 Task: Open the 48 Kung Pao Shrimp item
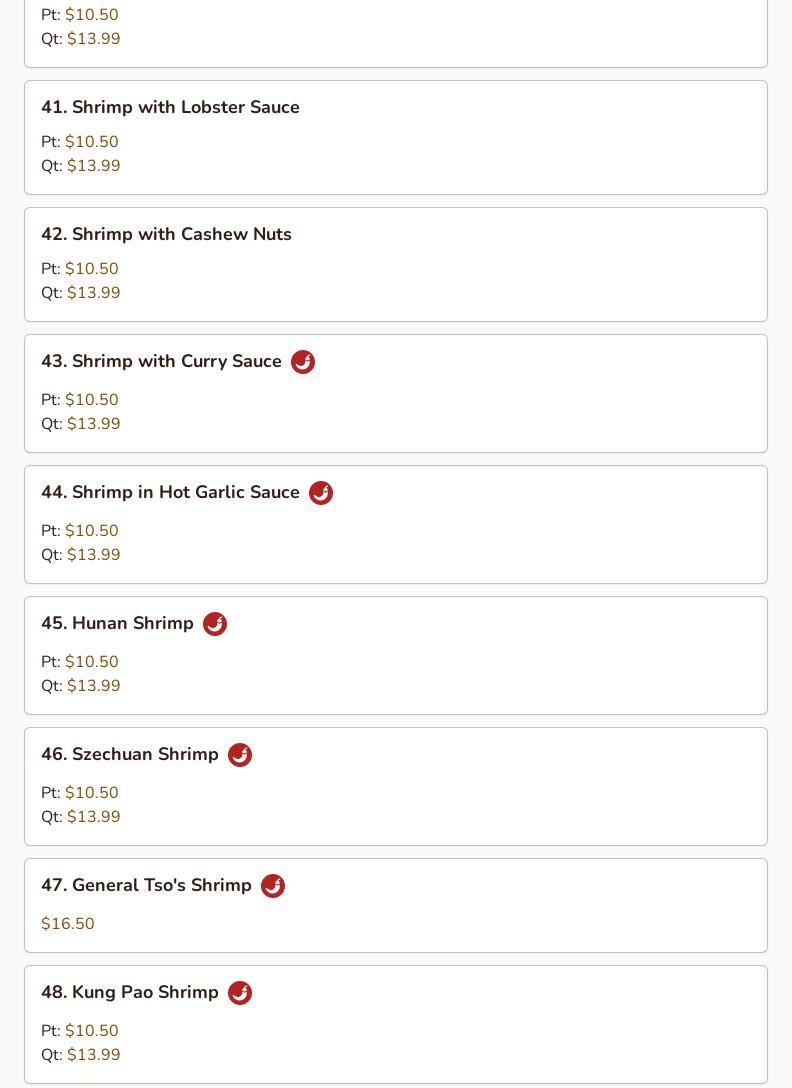[130, 992]
